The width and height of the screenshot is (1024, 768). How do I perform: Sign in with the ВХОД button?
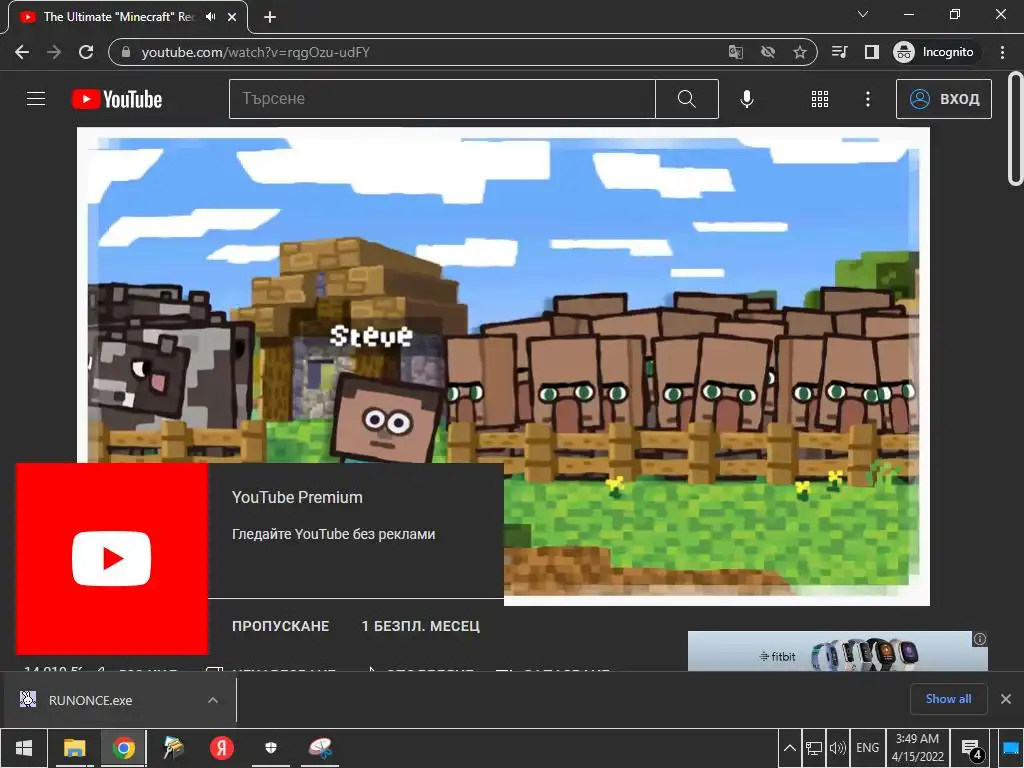(944, 99)
